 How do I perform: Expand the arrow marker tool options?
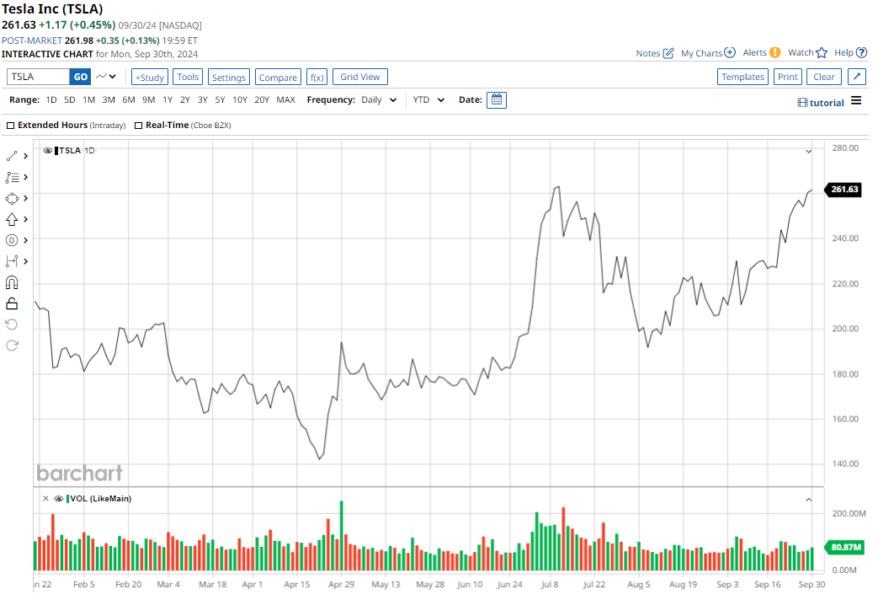tap(25, 219)
